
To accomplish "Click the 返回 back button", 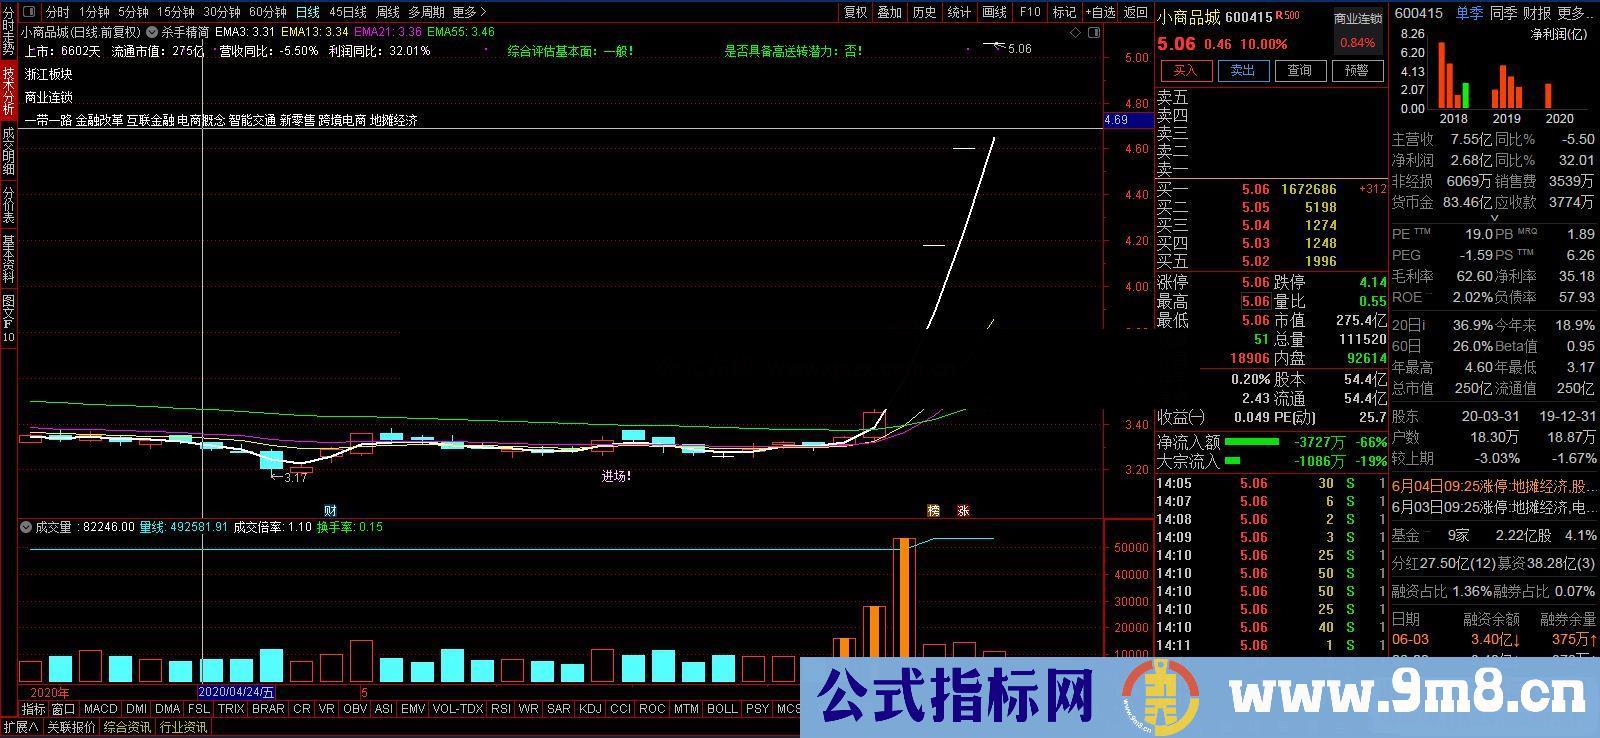I will pyautogui.click(x=1136, y=12).
